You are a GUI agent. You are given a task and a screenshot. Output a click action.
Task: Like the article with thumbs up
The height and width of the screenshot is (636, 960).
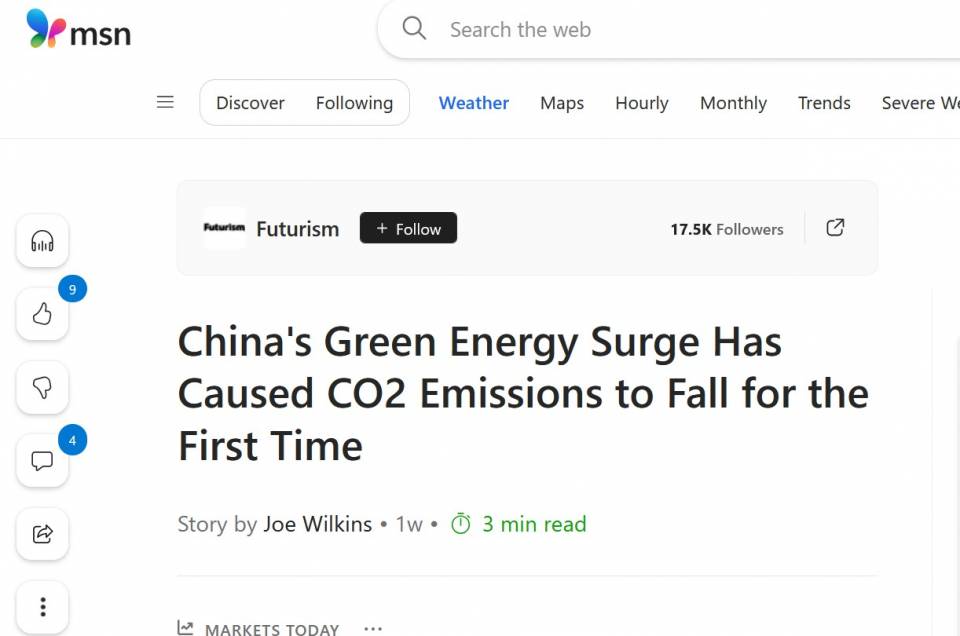point(42,314)
